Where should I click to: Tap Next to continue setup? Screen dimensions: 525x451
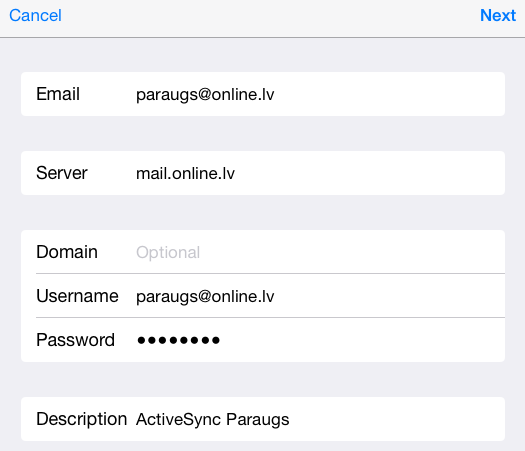tap(498, 15)
